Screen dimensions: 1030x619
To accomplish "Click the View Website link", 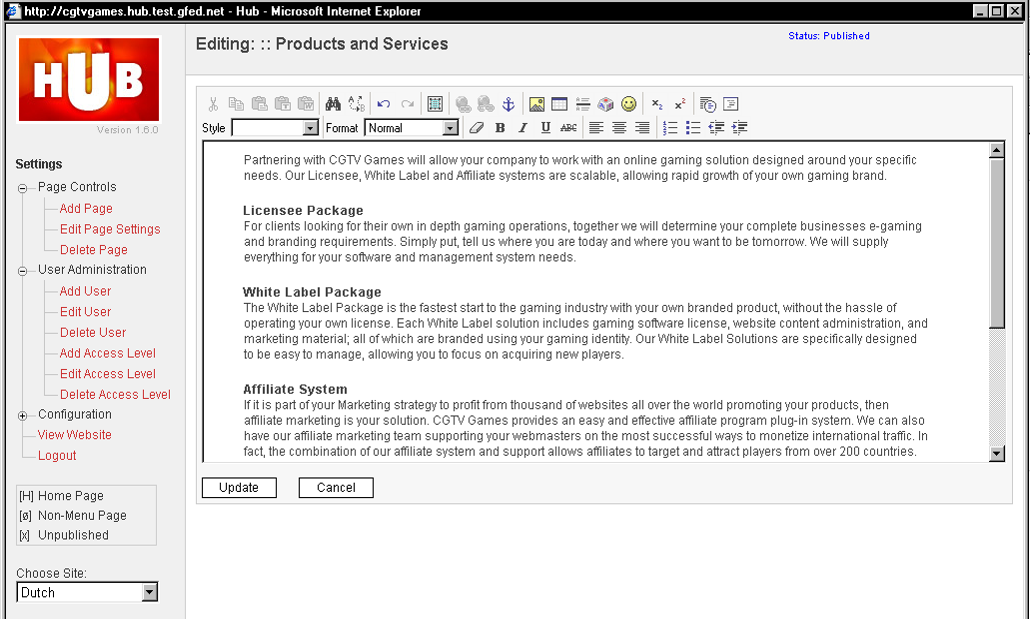I will coord(74,435).
